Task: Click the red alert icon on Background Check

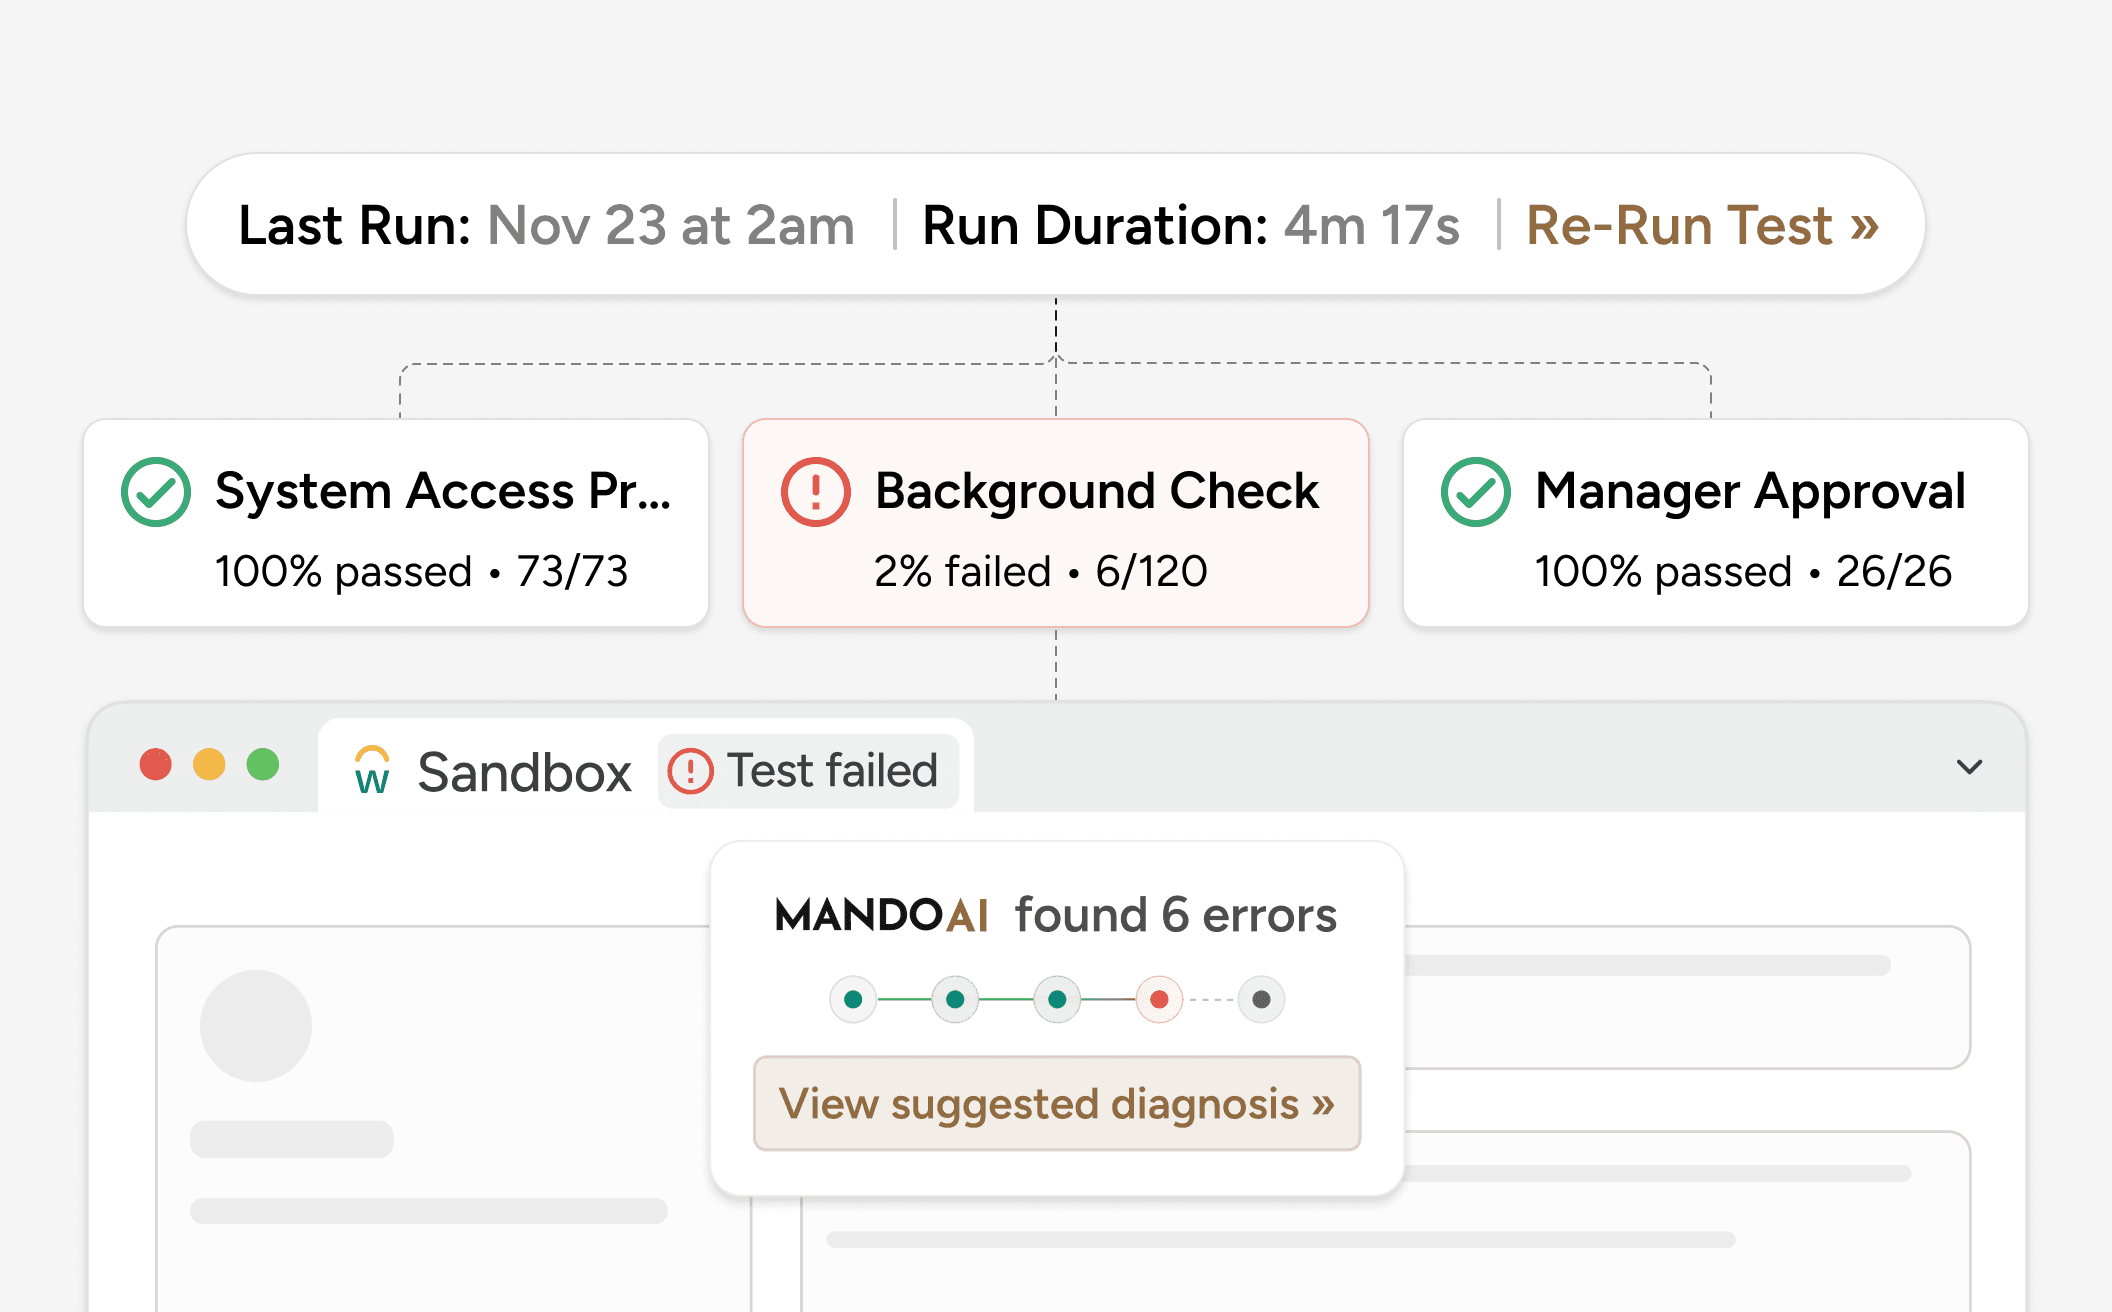Action: point(815,492)
